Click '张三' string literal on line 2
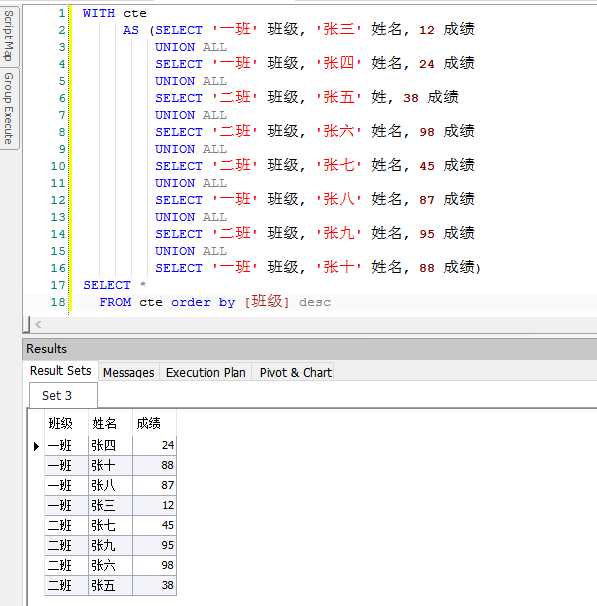 (338, 29)
